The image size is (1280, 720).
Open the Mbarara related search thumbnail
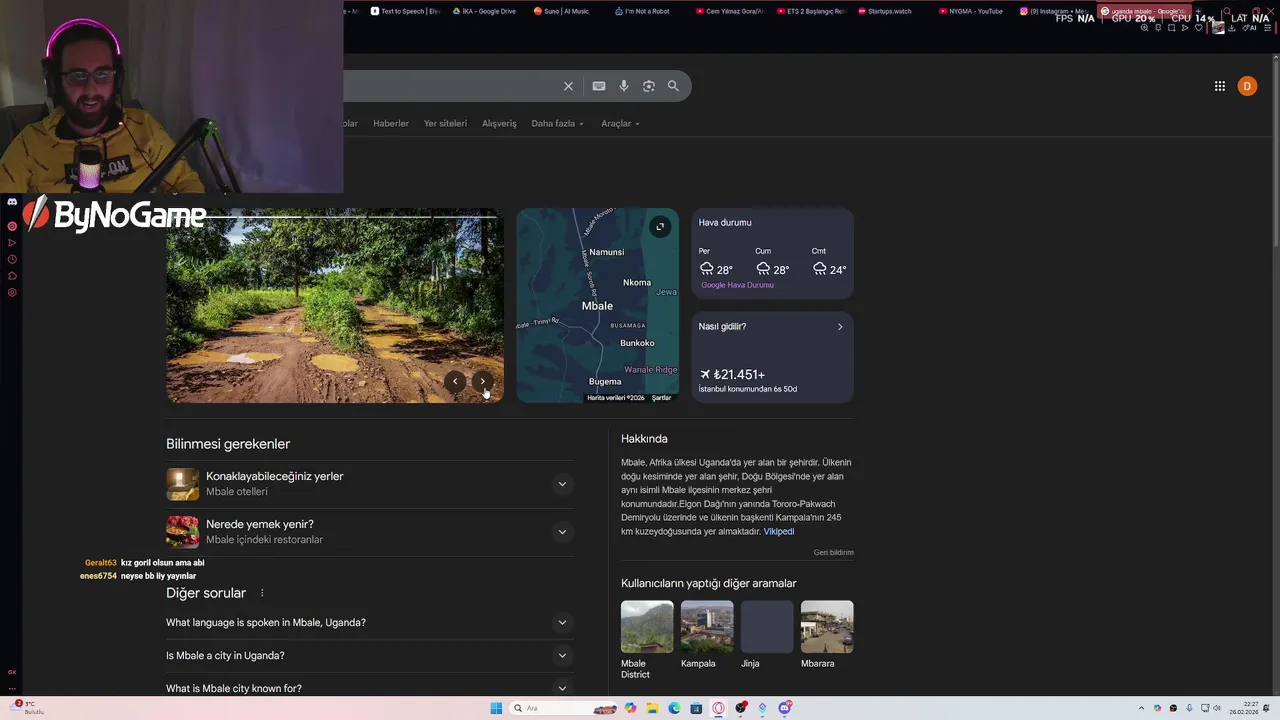coord(827,626)
